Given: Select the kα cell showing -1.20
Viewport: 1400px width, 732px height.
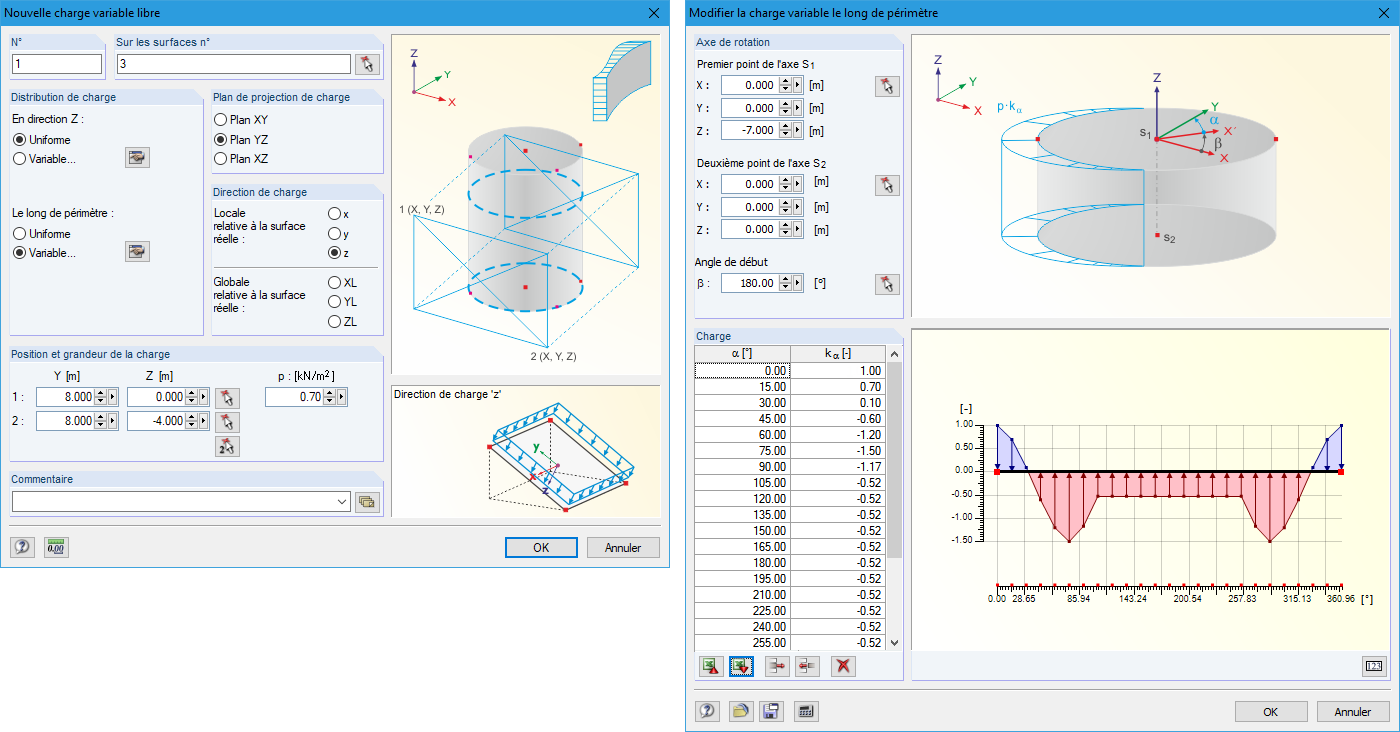Looking at the screenshot, I should click(838, 434).
